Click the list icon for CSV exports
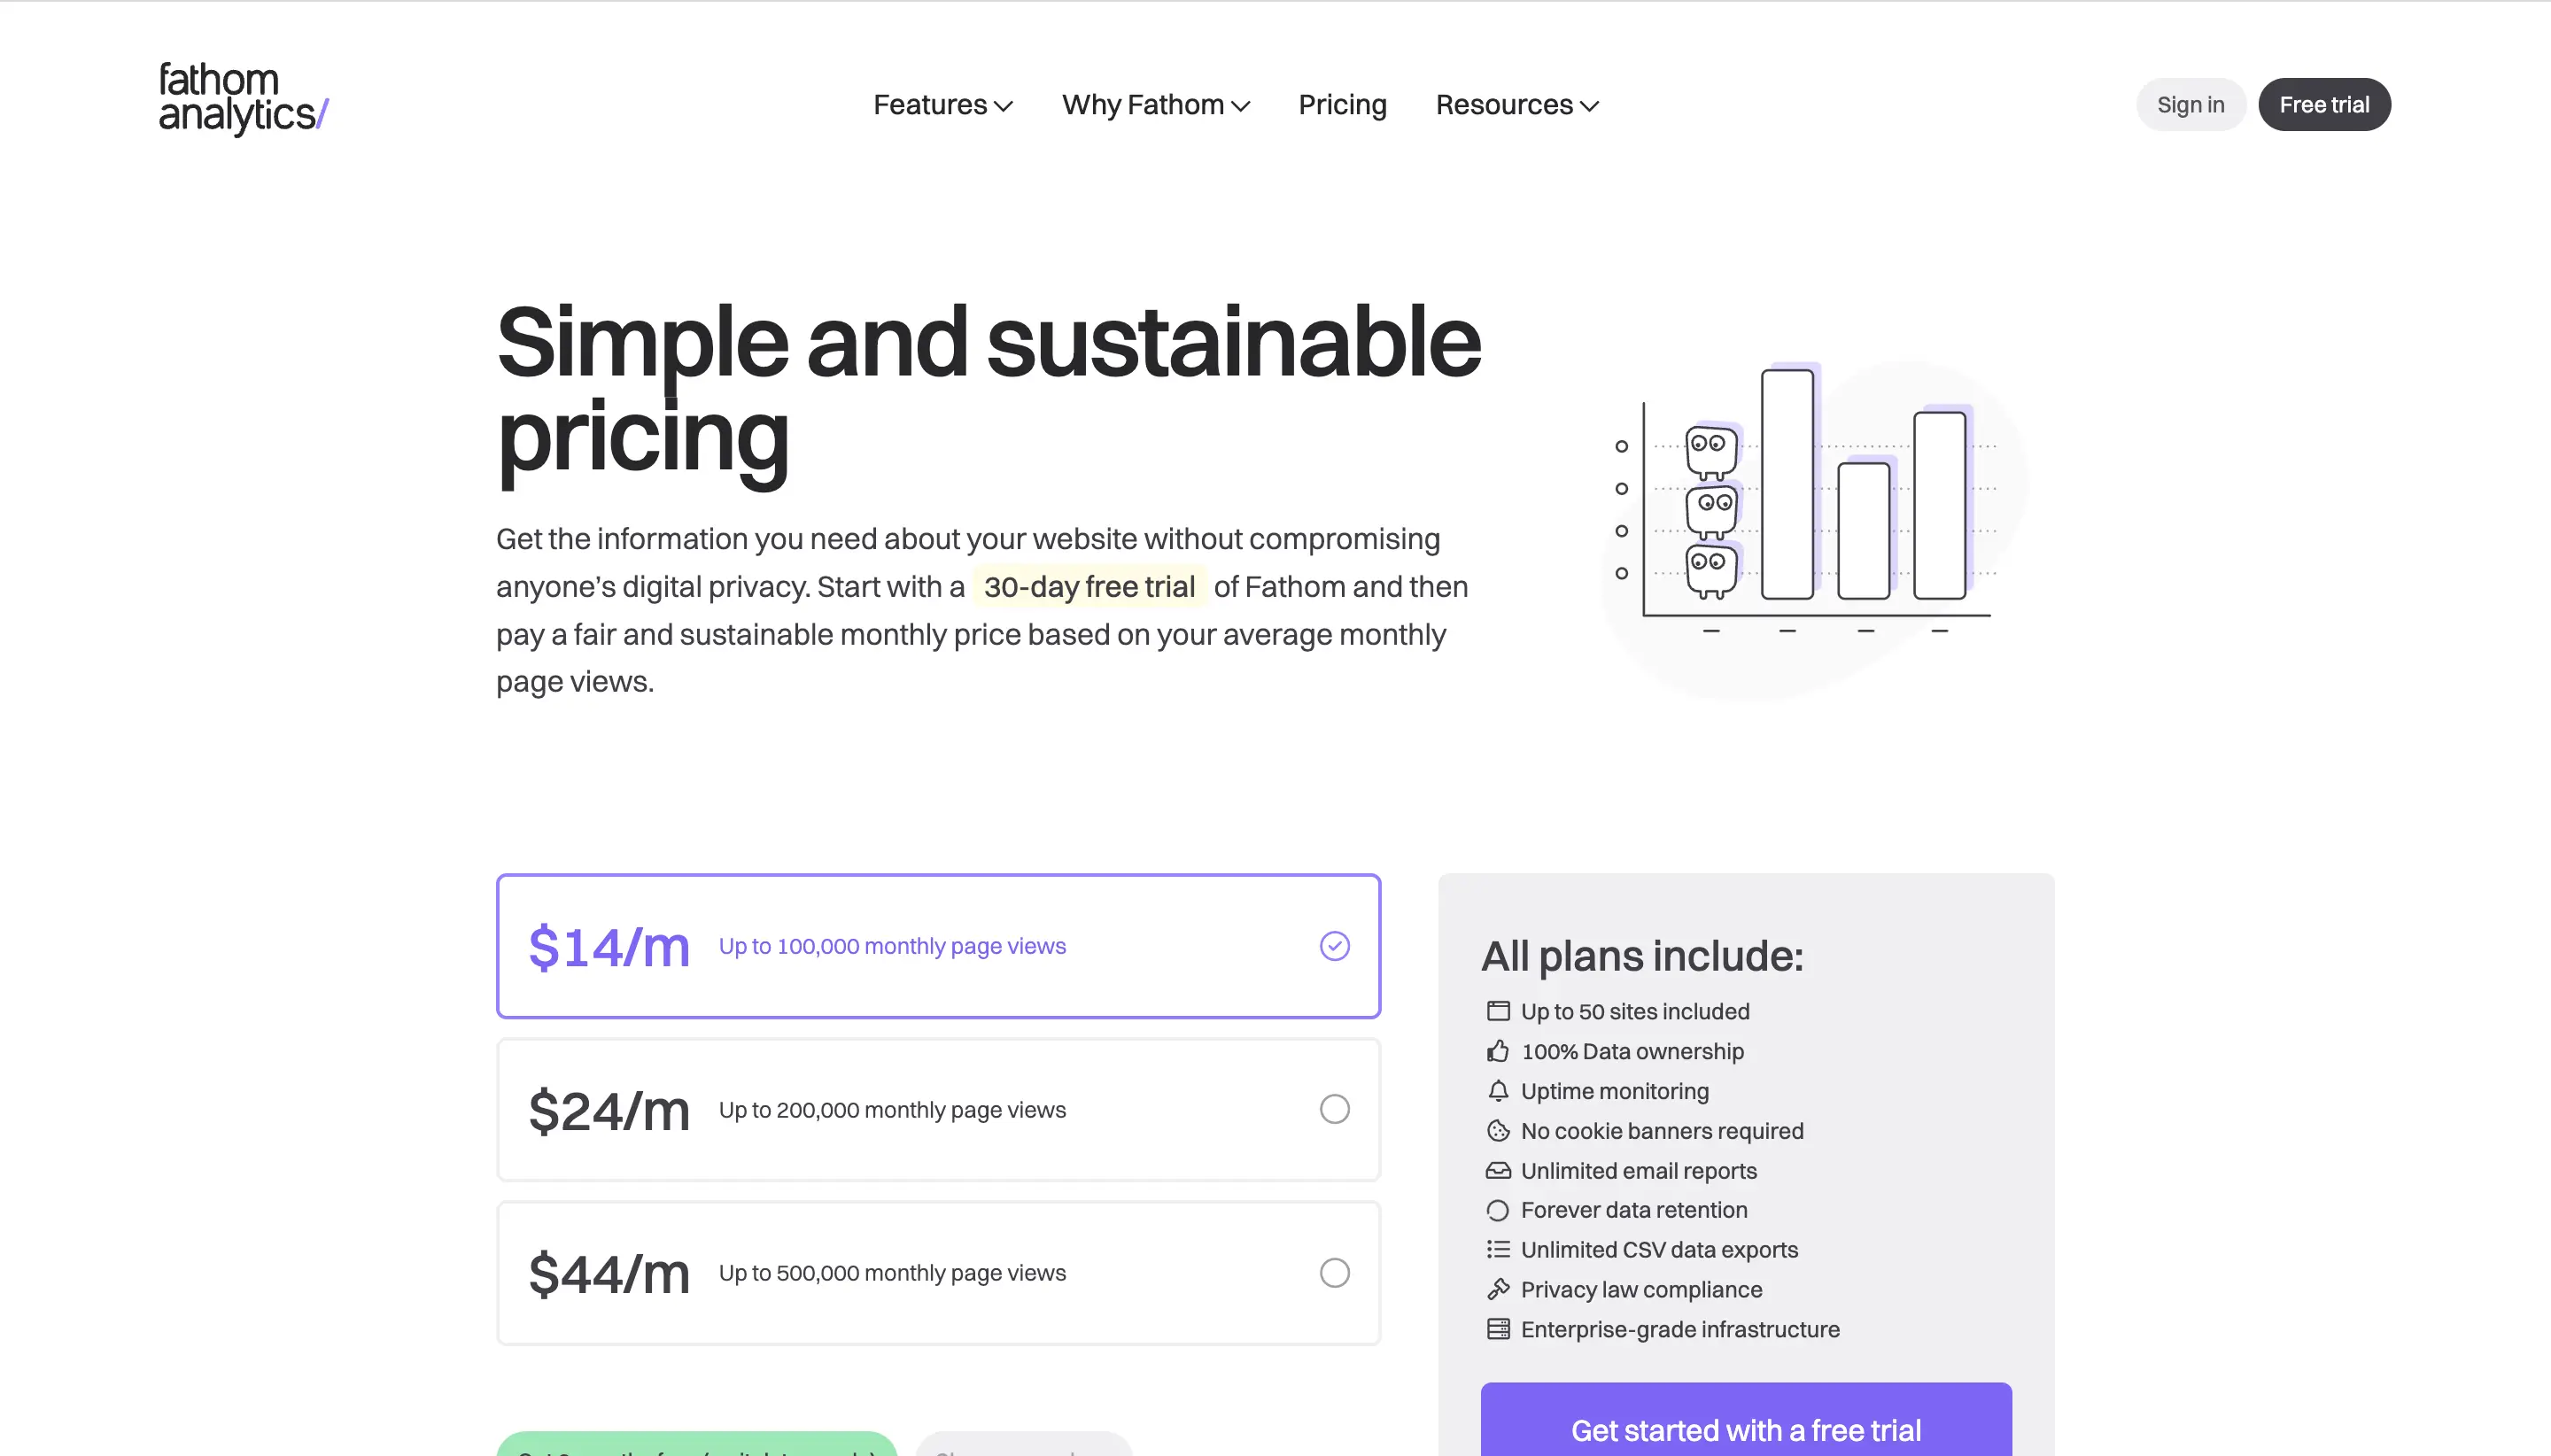The width and height of the screenshot is (2551, 1456). pos(1497,1249)
